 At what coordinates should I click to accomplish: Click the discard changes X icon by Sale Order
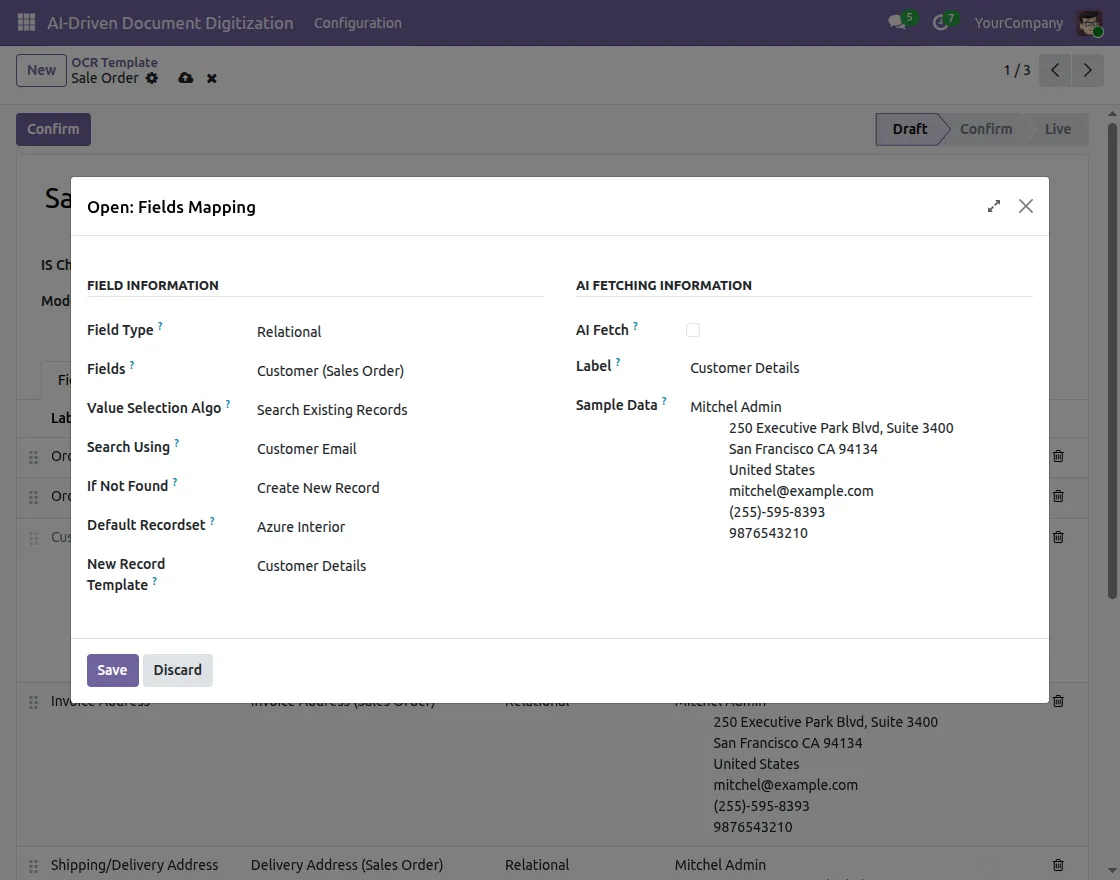tap(211, 79)
